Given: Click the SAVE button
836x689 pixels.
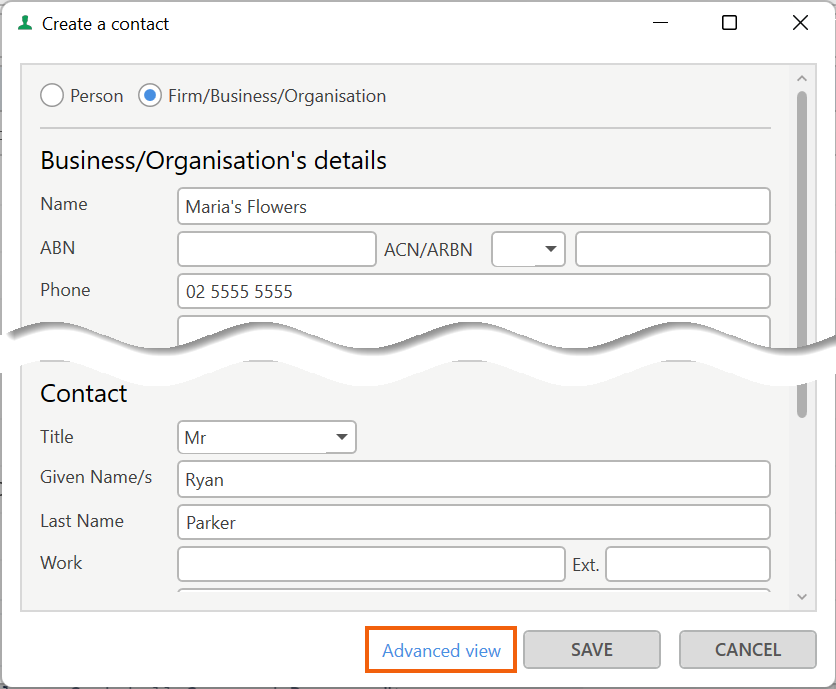Looking at the screenshot, I should point(592,650).
